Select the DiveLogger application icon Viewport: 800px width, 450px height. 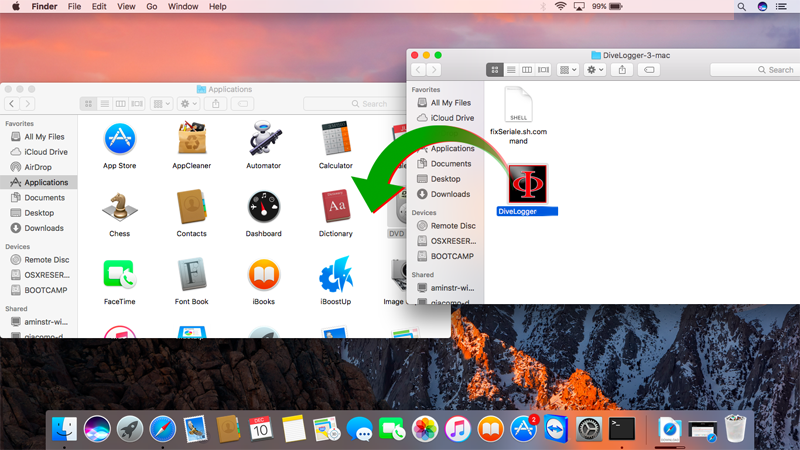click(x=528, y=184)
